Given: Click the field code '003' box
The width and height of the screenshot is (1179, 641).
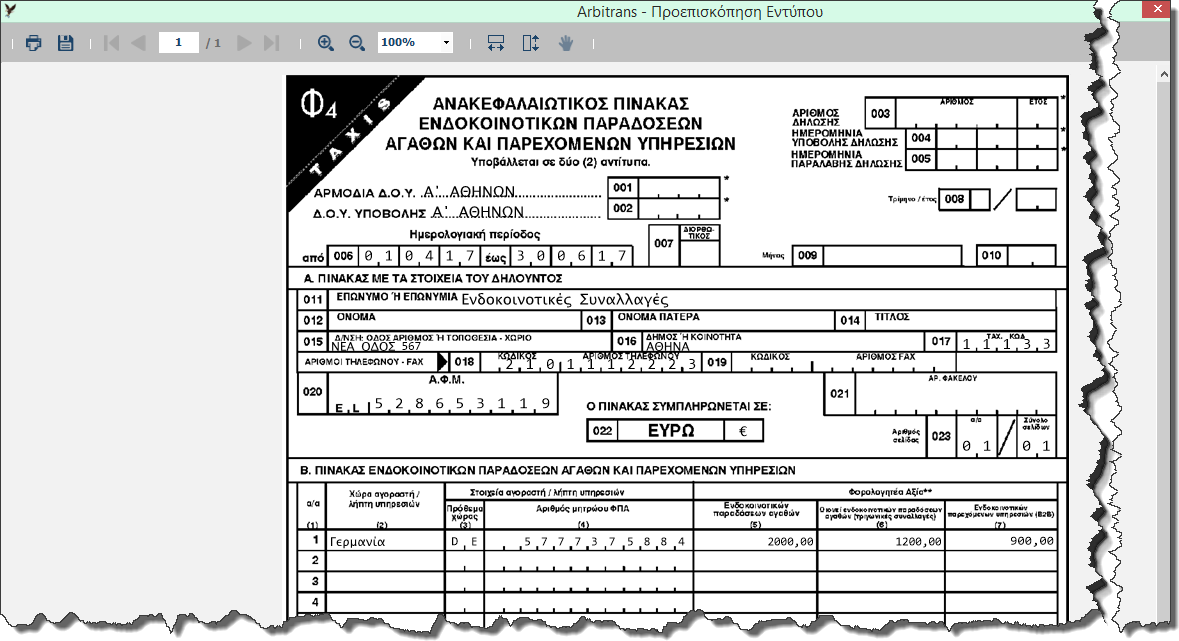Looking at the screenshot, I should coord(880,114).
